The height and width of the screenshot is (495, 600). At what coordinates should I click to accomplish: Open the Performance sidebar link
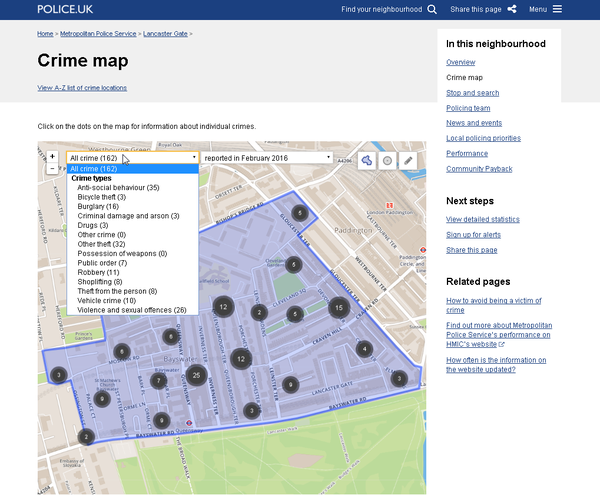467,153
